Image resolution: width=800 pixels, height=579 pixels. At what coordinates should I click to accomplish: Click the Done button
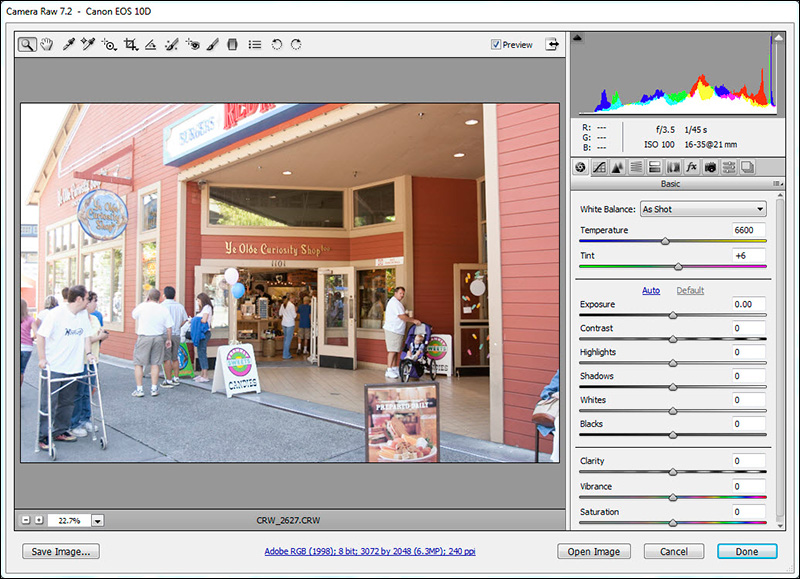(x=747, y=551)
